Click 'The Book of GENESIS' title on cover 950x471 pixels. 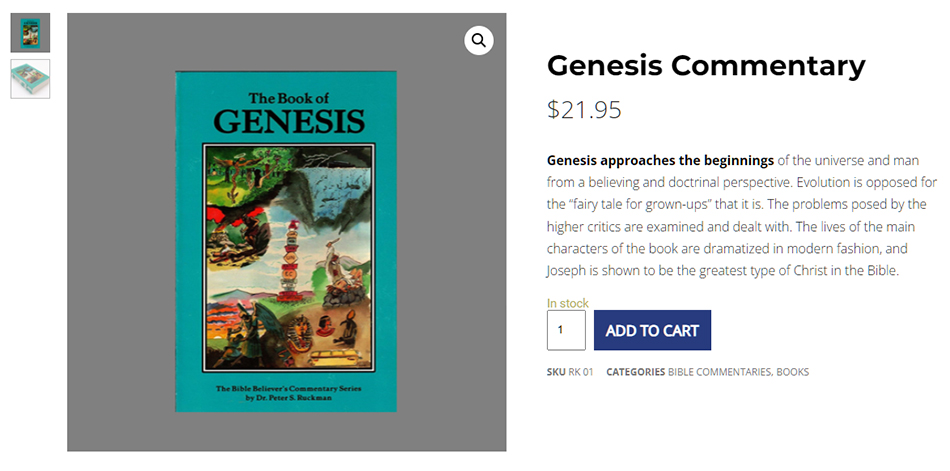[x=289, y=113]
